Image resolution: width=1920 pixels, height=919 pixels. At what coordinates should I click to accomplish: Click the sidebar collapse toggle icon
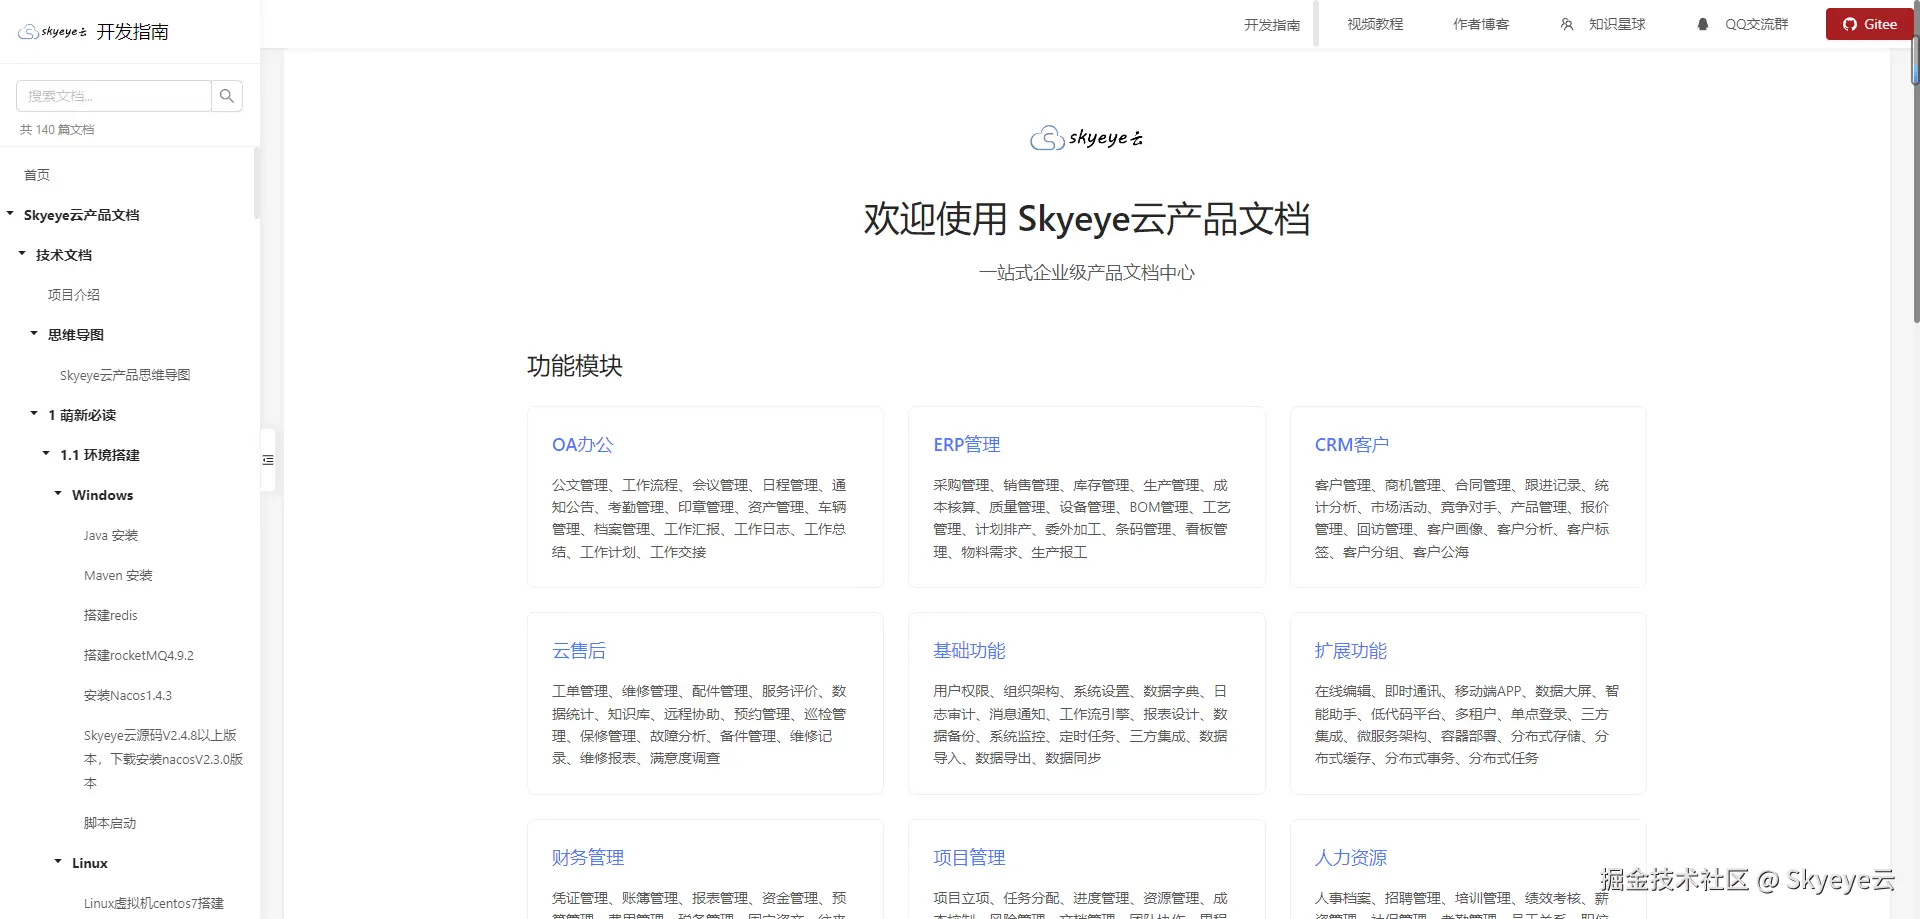point(268,460)
